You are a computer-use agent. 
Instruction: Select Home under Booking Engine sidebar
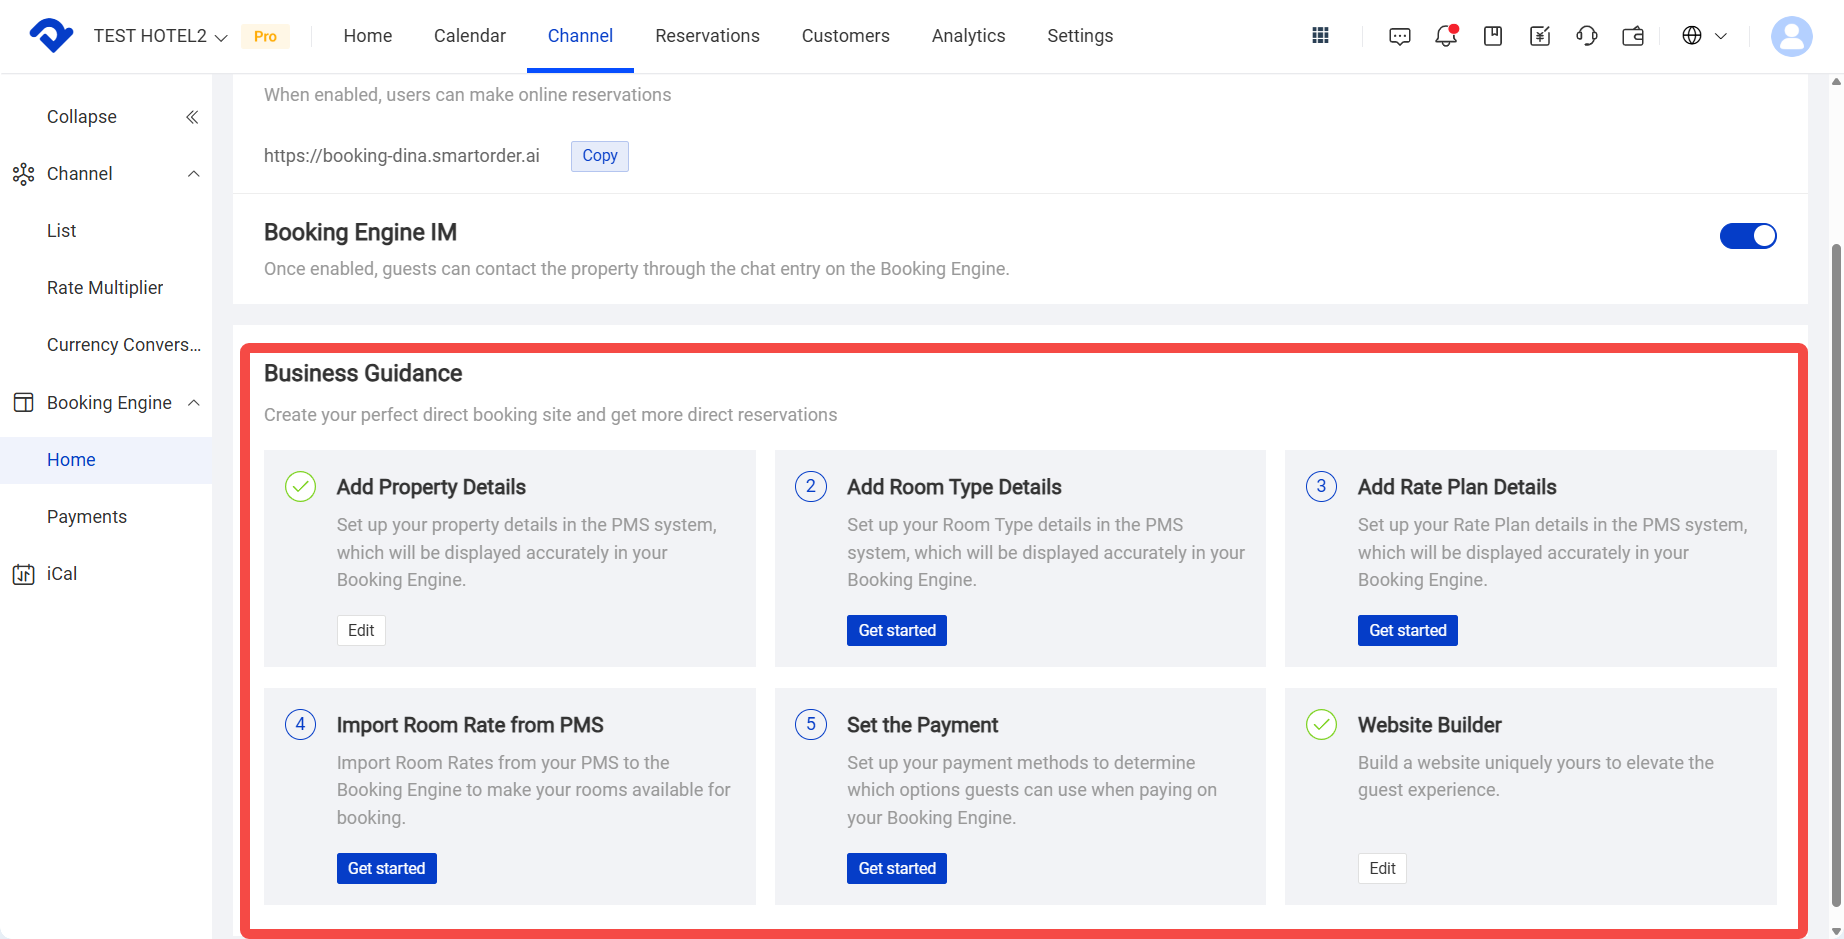click(x=106, y=460)
